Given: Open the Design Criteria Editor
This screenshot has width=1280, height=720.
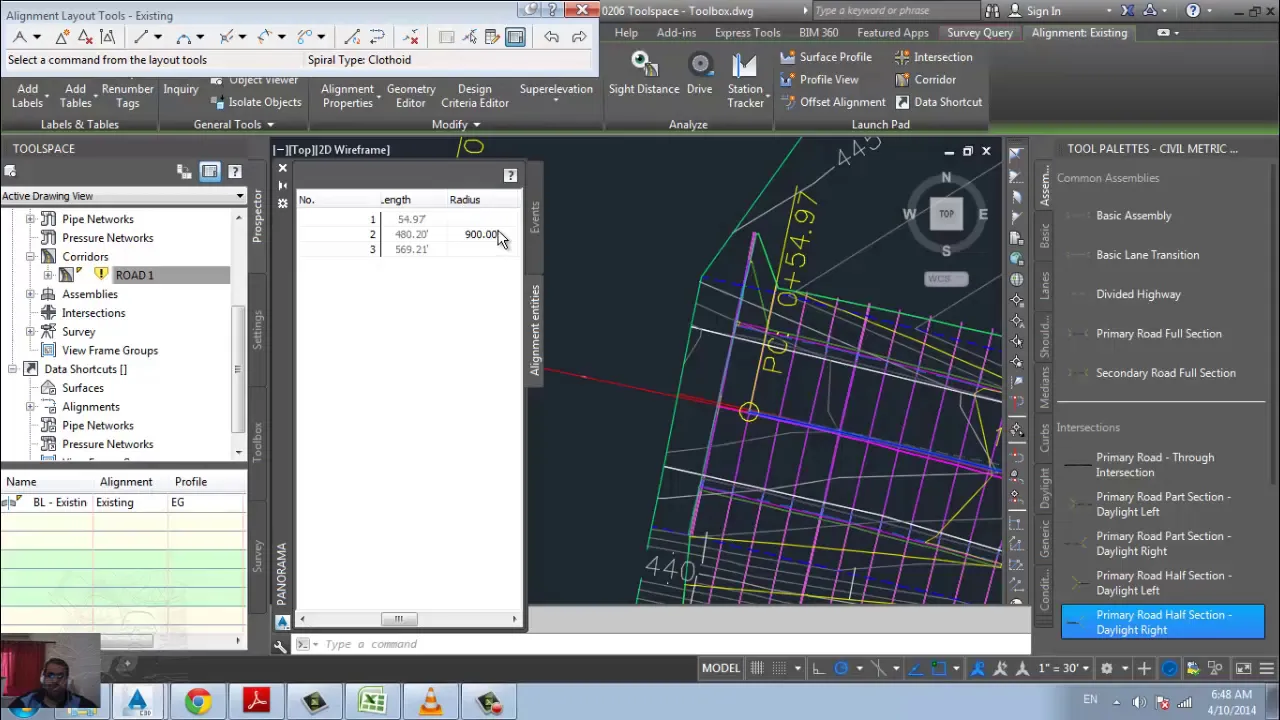Looking at the screenshot, I should click(475, 95).
